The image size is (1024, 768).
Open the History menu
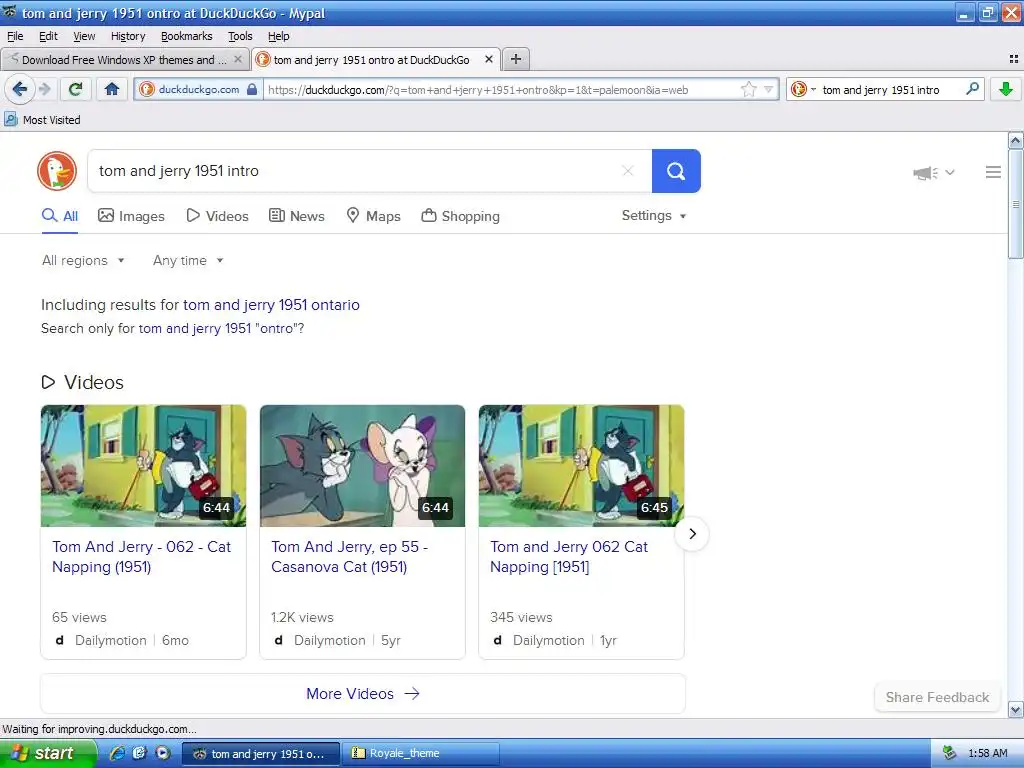pyautogui.click(x=128, y=36)
